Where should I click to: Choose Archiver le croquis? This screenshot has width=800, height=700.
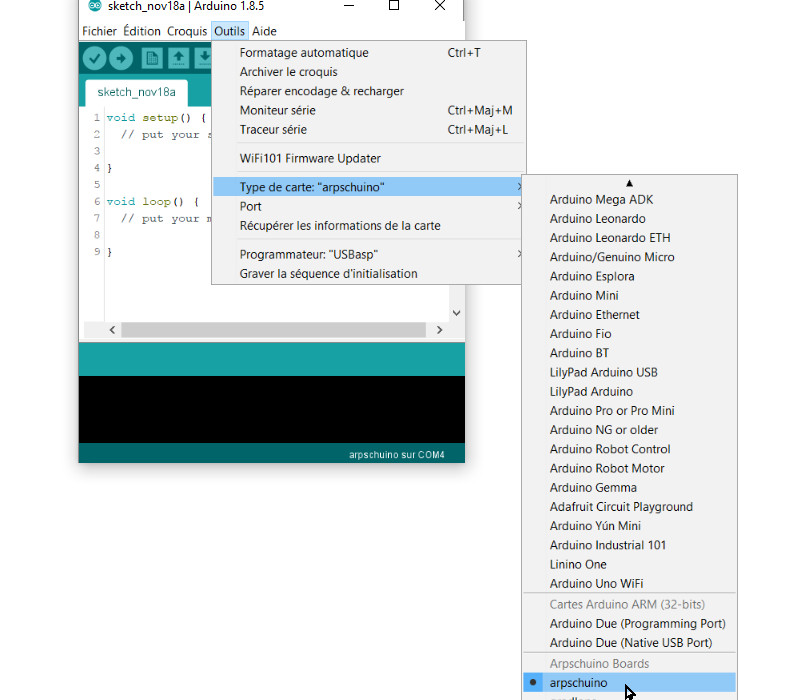[369, 72]
